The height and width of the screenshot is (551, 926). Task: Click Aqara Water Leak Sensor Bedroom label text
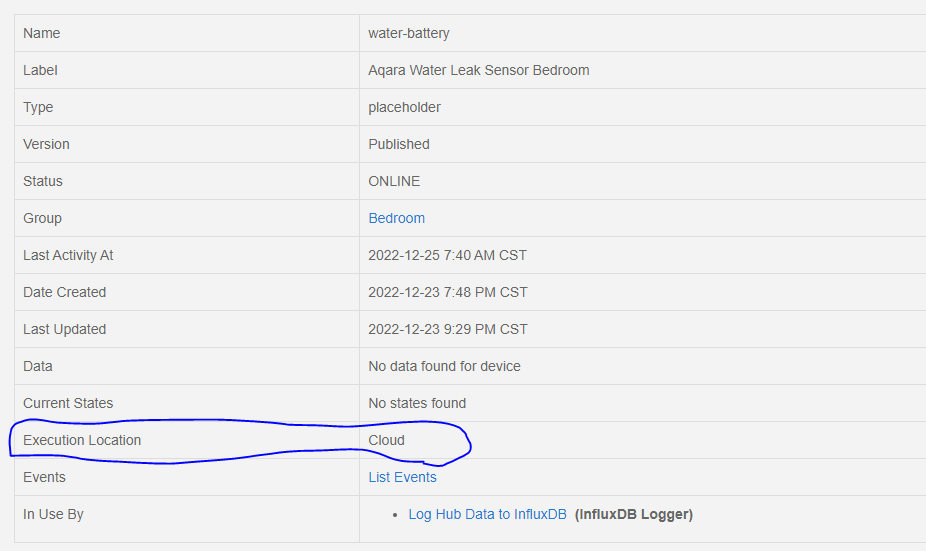[x=478, y=70]
